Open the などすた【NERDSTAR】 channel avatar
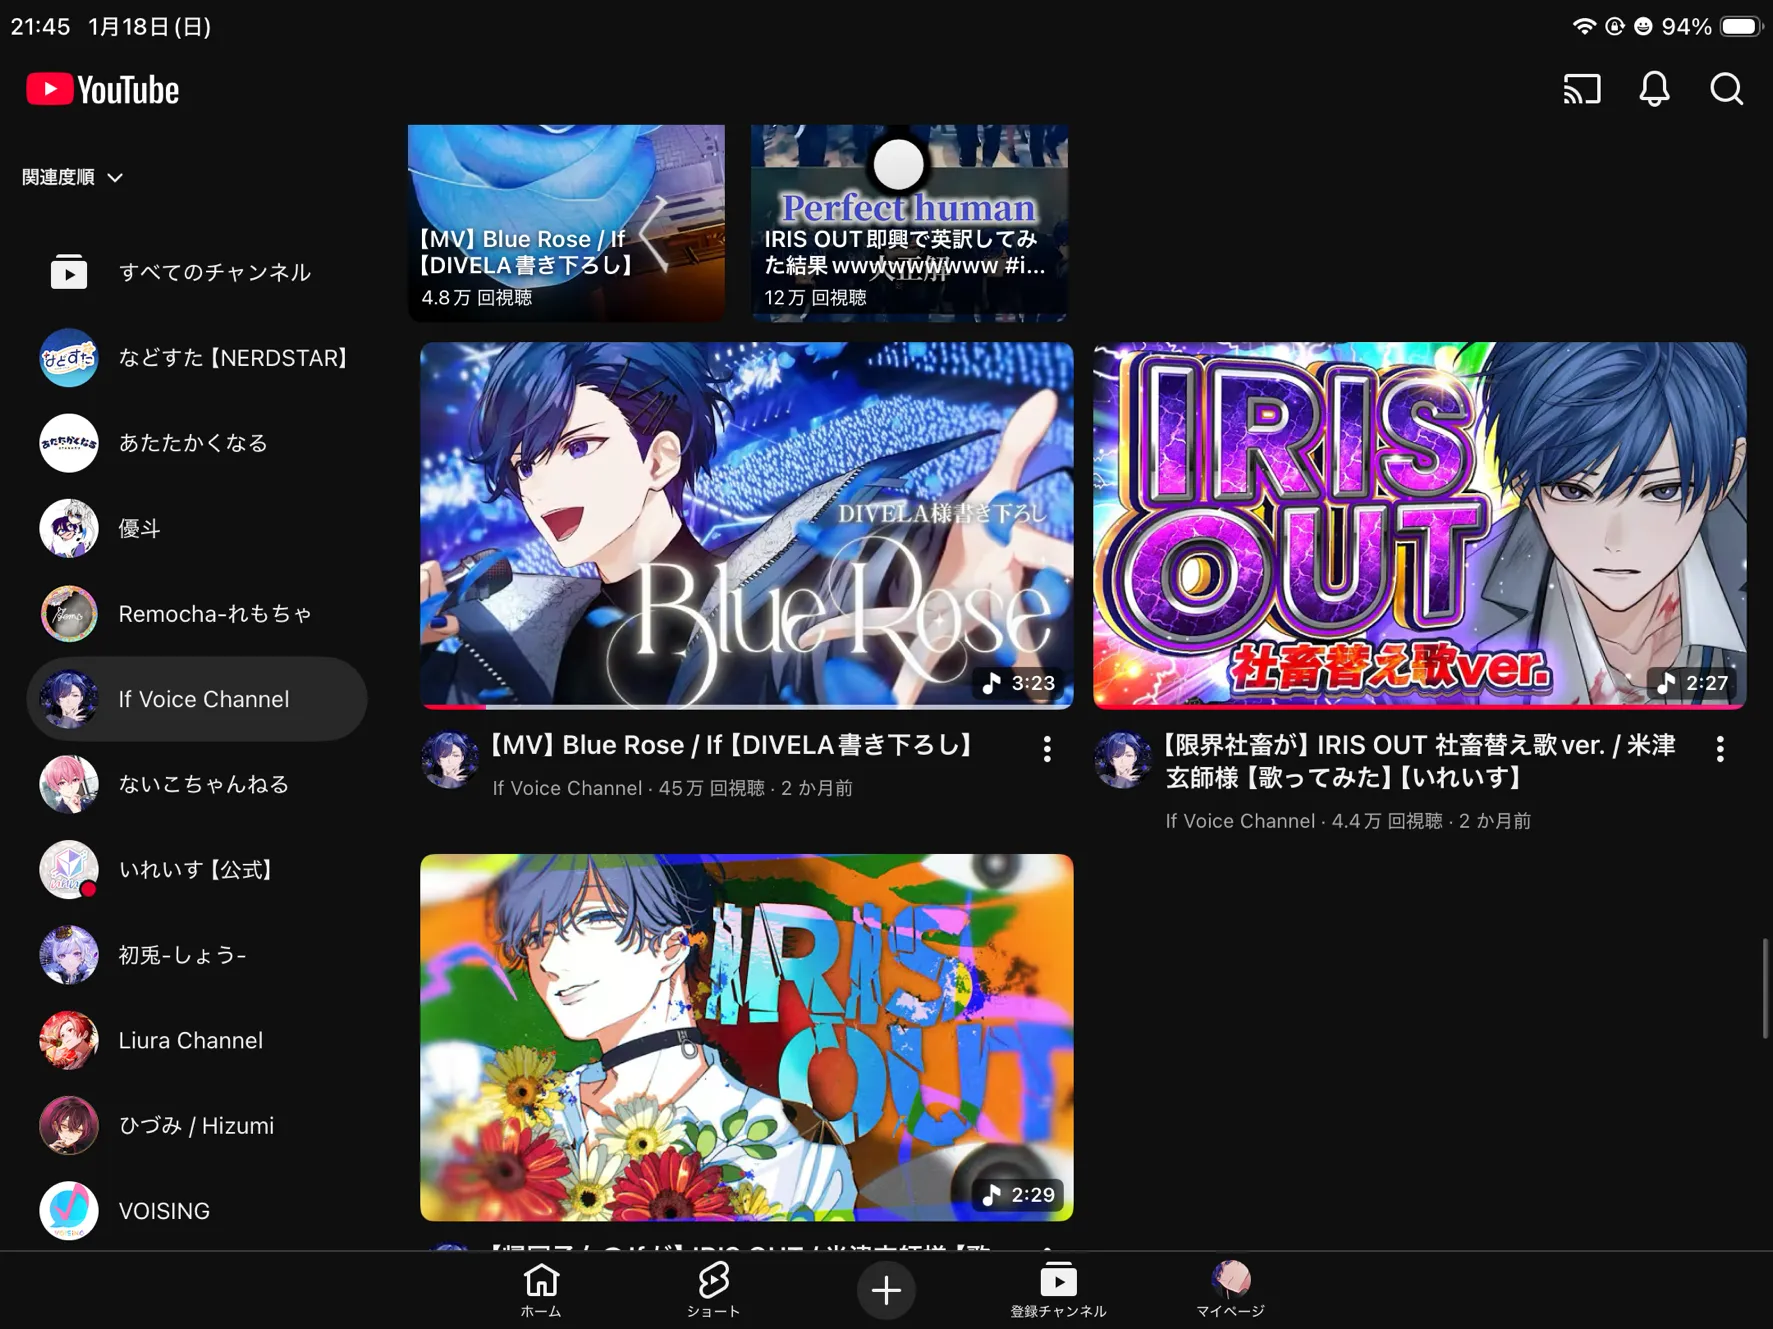The image size is (1773, 1329). click(x=69, y=357)
